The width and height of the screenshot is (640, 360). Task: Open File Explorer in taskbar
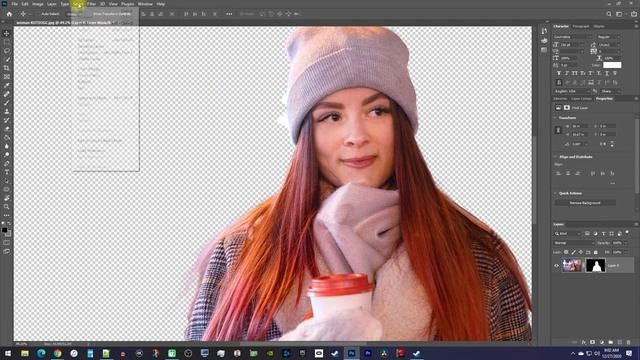pos(25,353)
